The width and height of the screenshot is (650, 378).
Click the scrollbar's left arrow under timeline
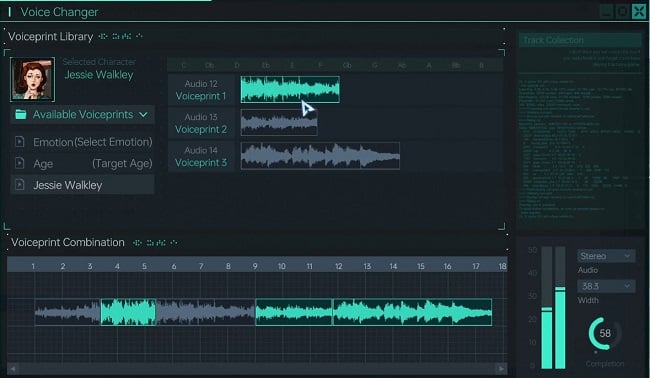click(x=13, y=368)
